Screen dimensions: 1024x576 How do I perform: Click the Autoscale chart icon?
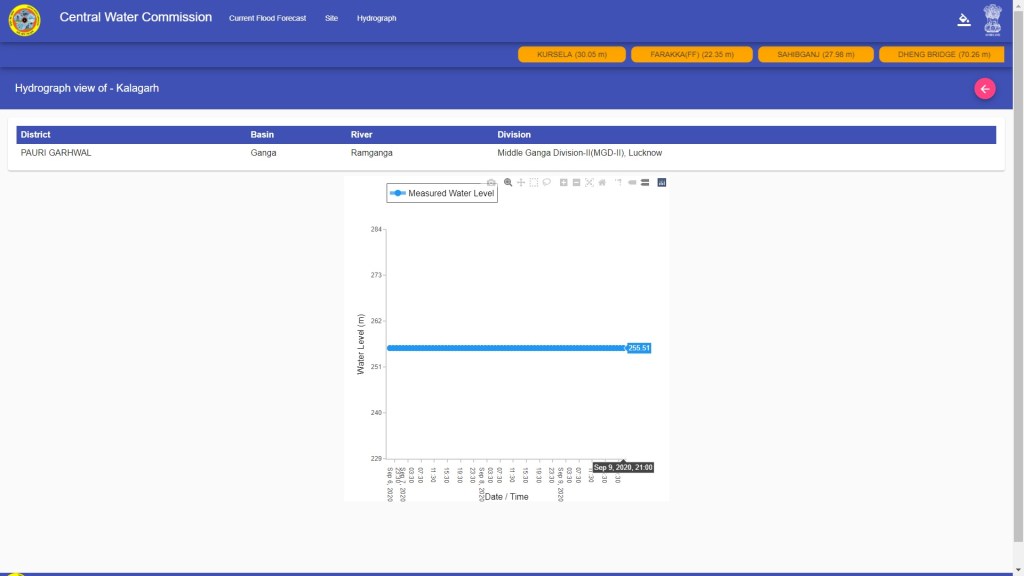coord(589,183)
